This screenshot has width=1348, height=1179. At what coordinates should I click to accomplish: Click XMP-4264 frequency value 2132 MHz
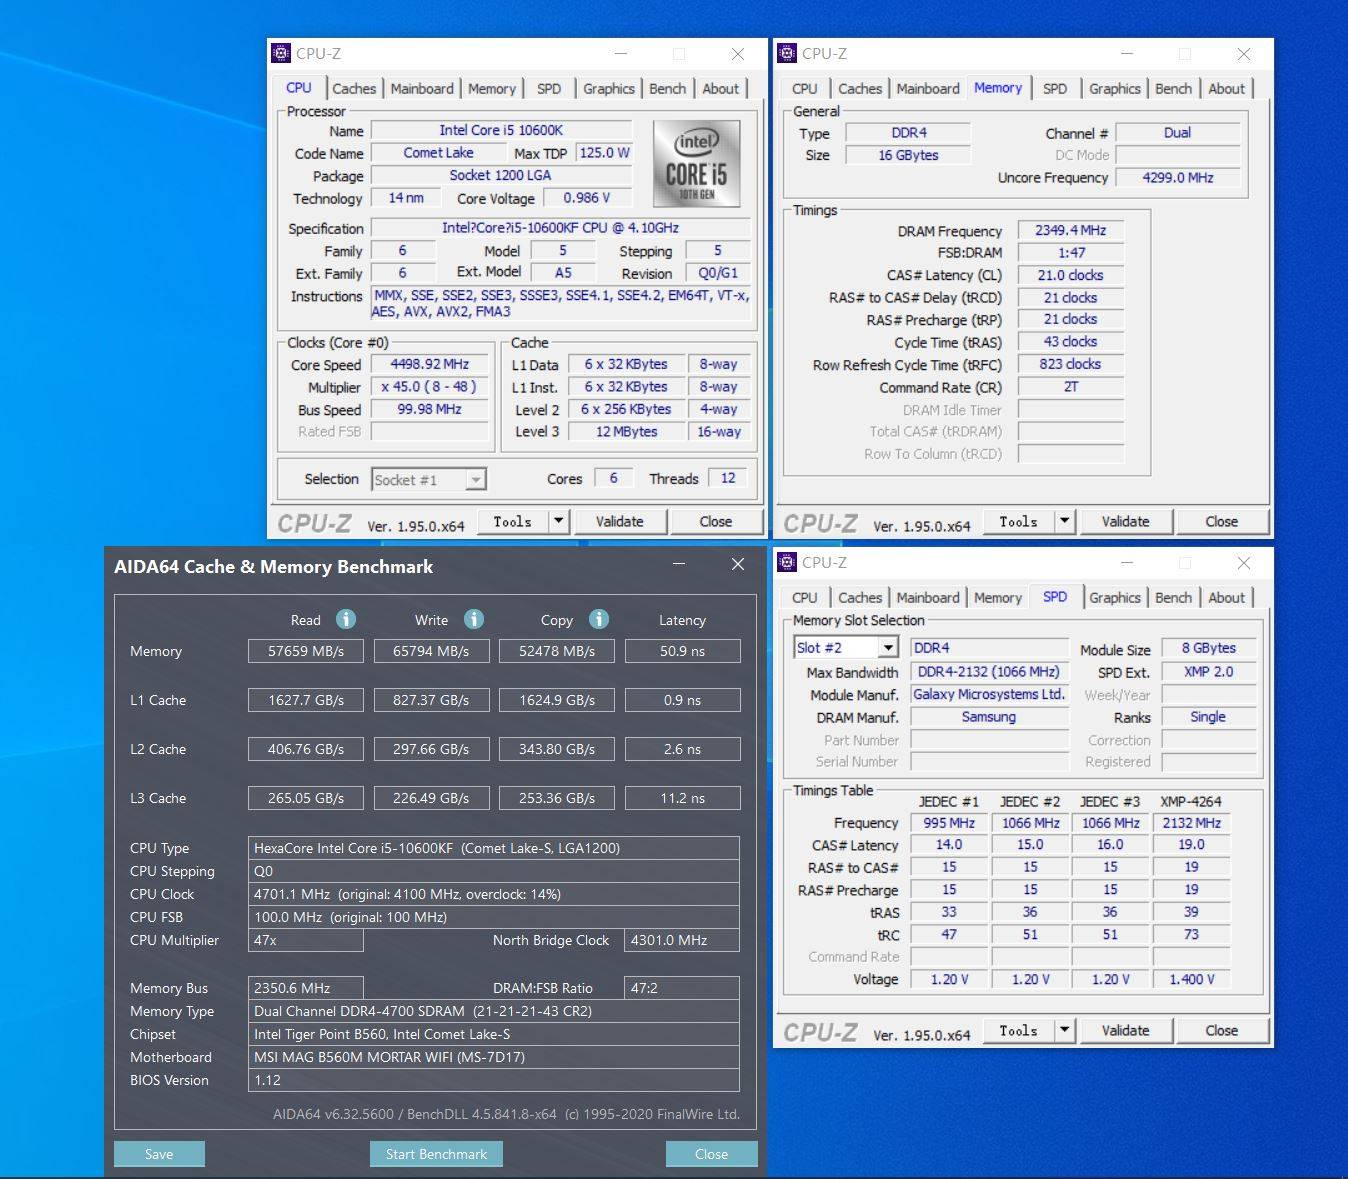point(1191,823)
